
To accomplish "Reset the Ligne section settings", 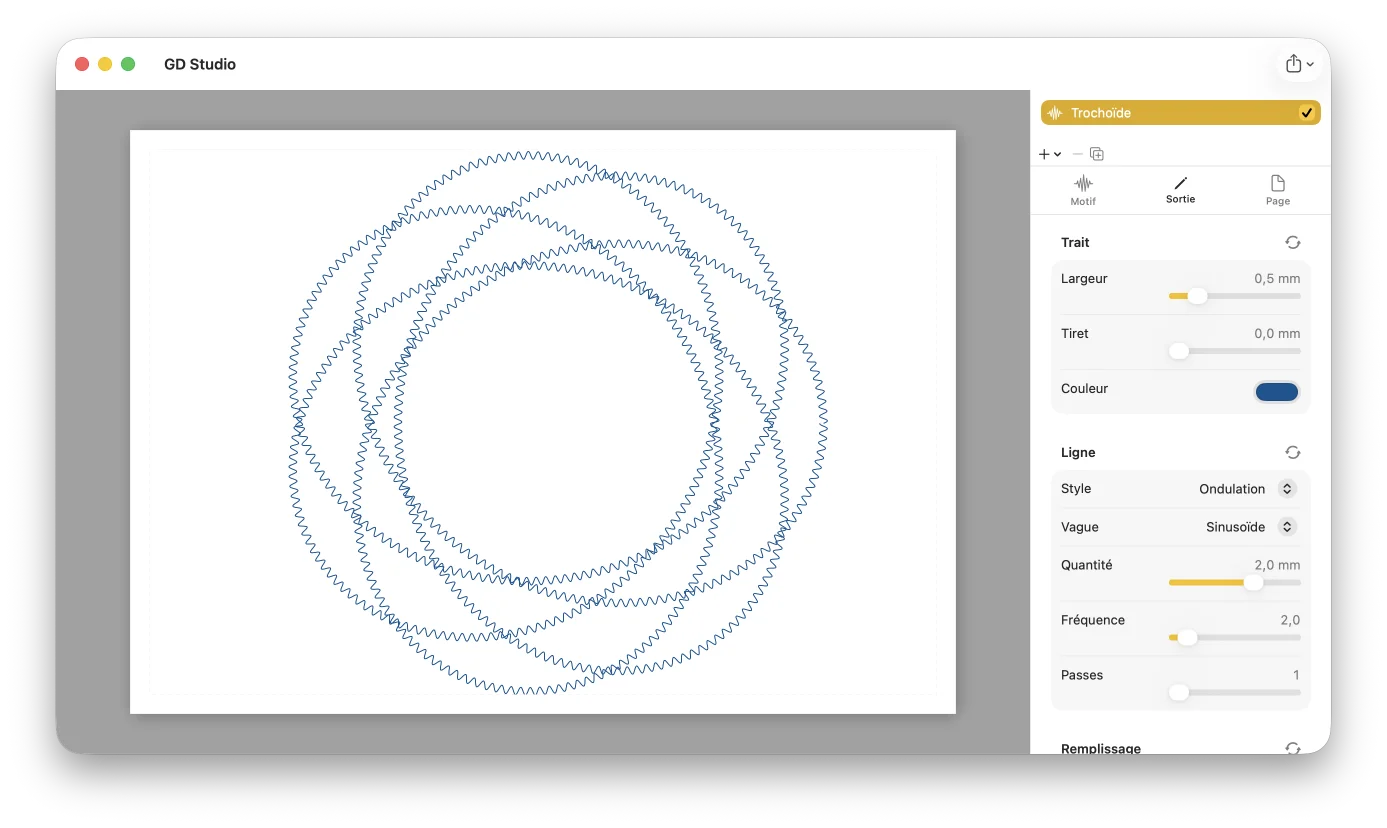I will click(x=1292, y=453).
